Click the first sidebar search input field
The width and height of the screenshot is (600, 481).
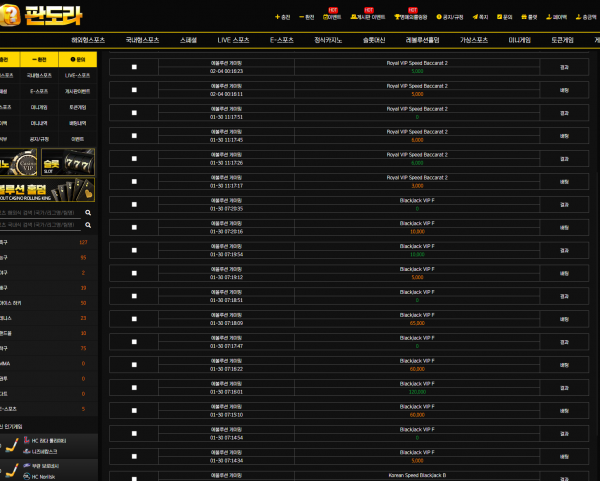[x=40, y=213]
